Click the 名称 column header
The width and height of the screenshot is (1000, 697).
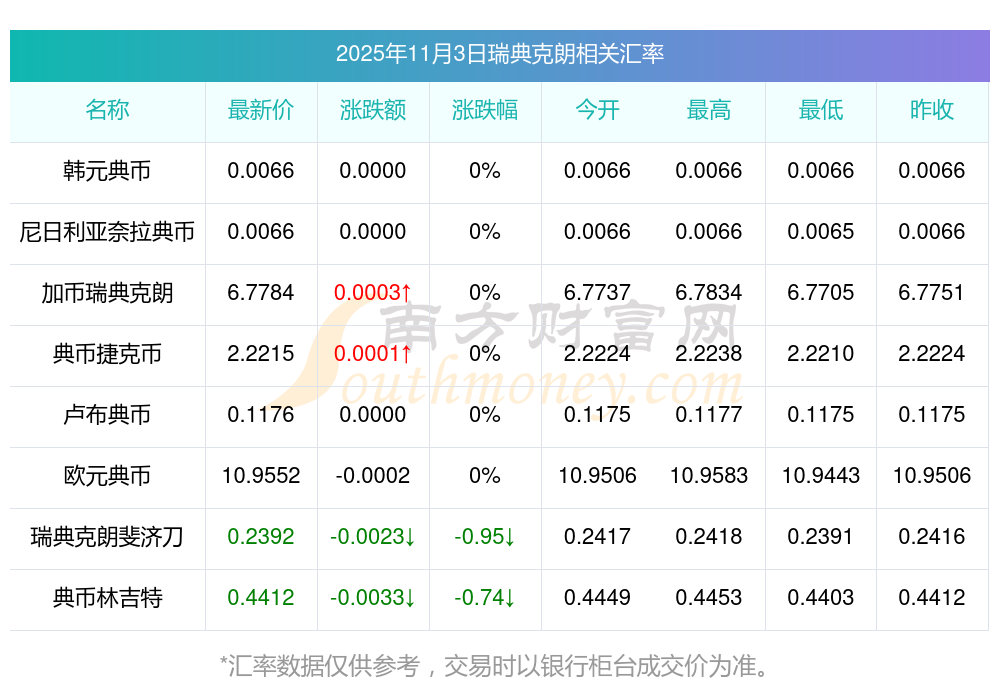pyautogui.click(x=107, y=111)
